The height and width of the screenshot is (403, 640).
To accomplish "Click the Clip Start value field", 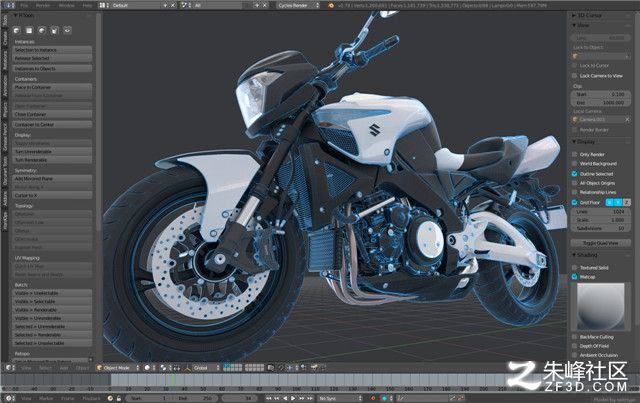I will pyautogui.click(x=600, y=94).
